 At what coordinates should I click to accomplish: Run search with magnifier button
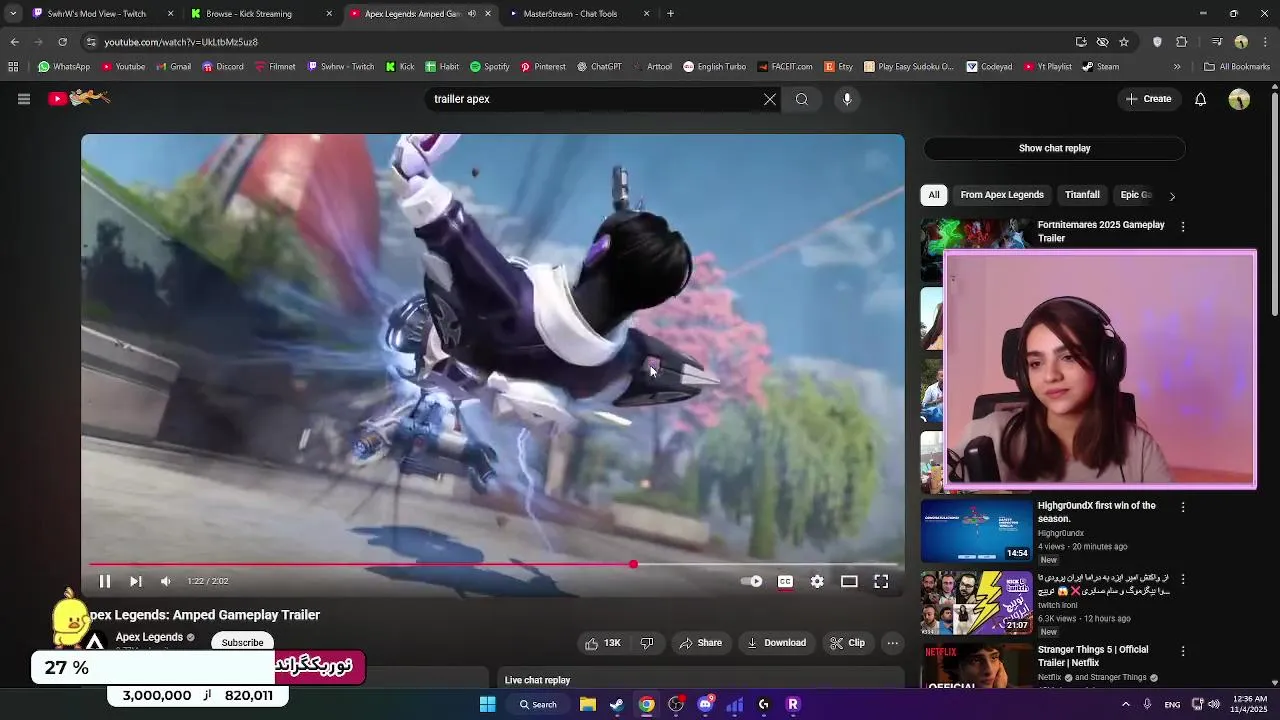(802, 99)
